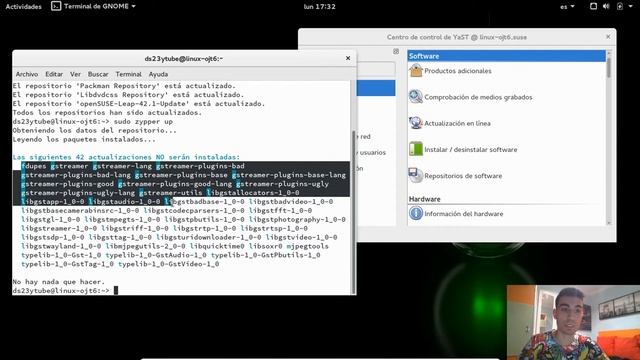The width and height of the screenshot is (640, 360).
Task: Open Actividades overview
Action: (23, 6)
